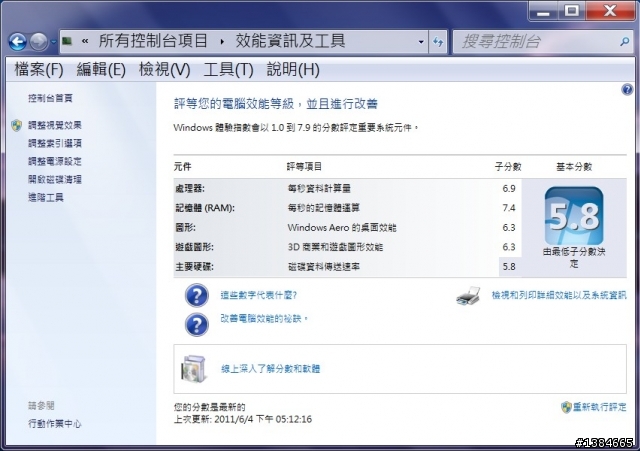Click 每秒的記憶體運算 description text
The image size is (640, 451).
[324, 208]
